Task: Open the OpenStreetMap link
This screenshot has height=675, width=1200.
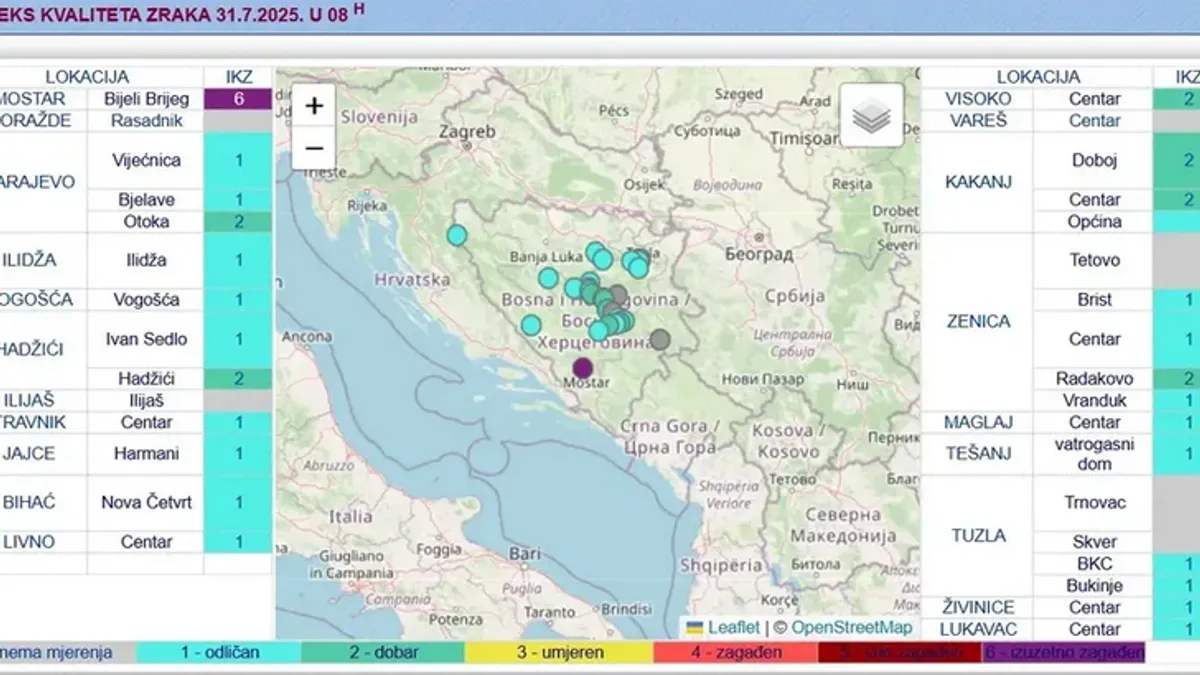Action: (x=852, y=626)
